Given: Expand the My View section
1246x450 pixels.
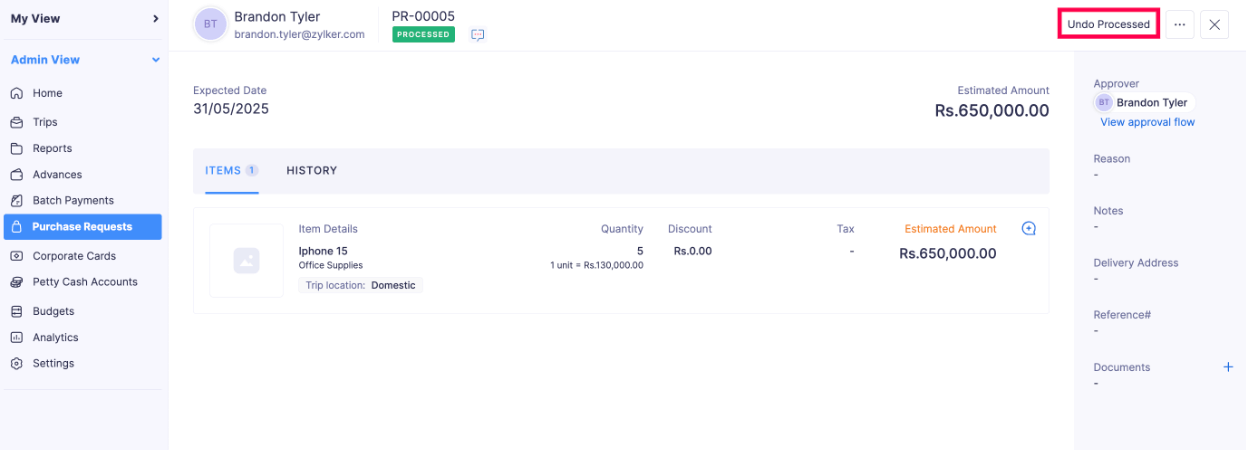Looking at the screenshot, I should (x=155, y=18).
